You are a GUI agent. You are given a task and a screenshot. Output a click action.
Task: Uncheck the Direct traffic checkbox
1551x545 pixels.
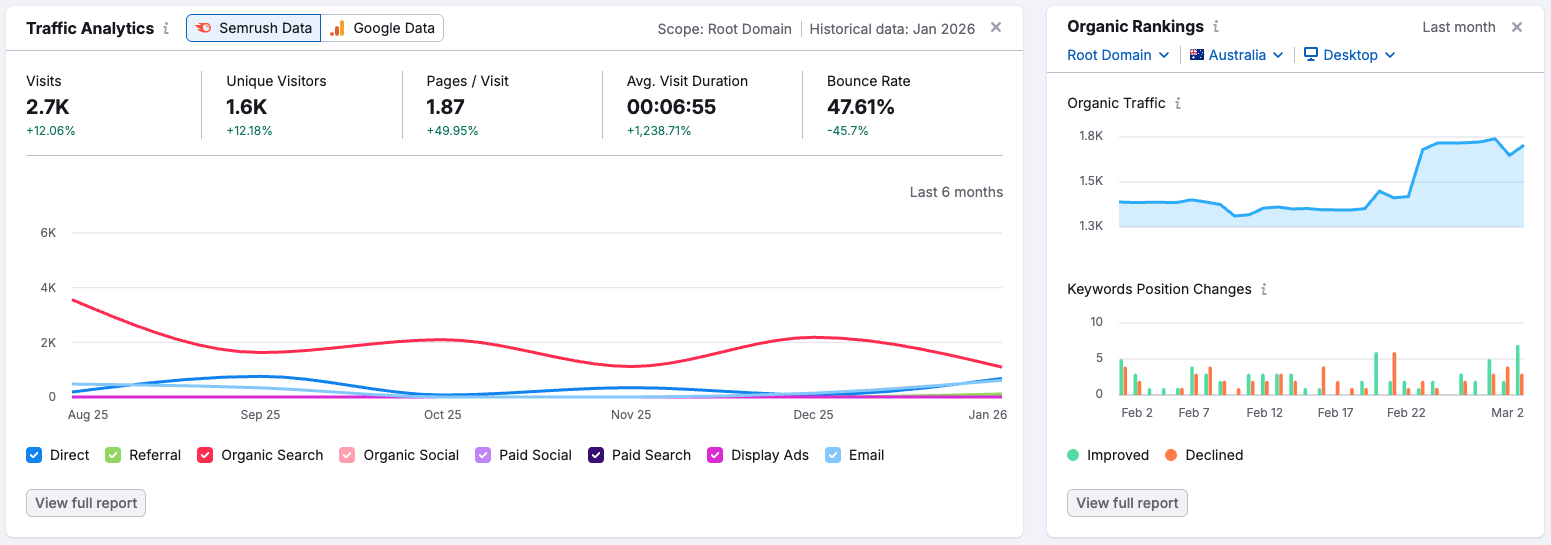point(34,455)
